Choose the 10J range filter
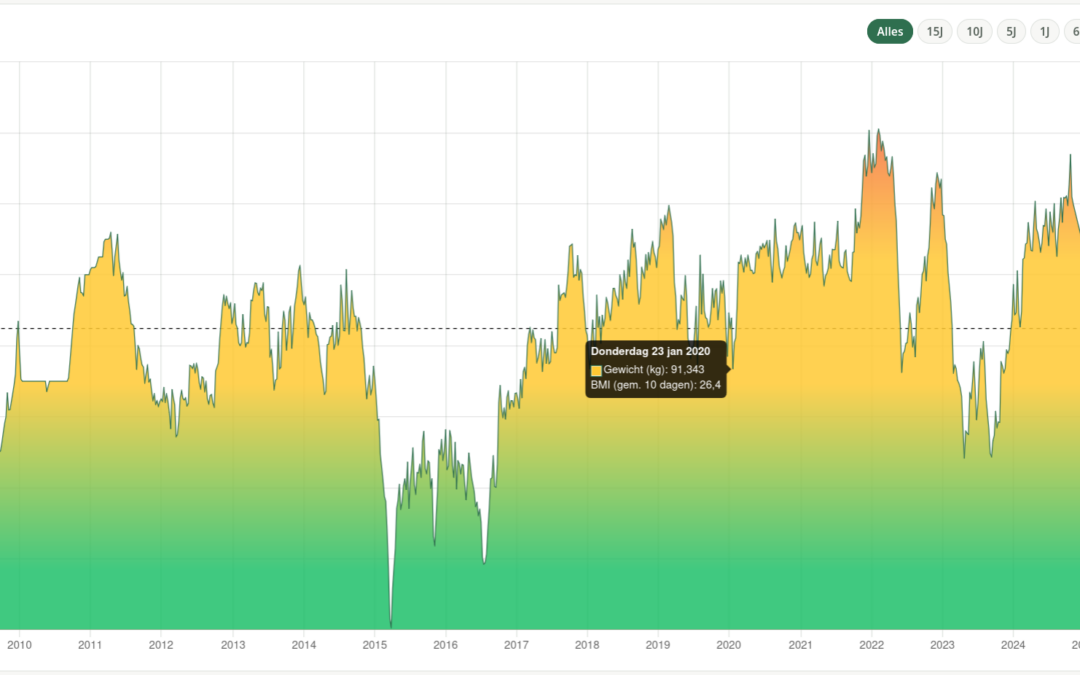 pos(974,32)
